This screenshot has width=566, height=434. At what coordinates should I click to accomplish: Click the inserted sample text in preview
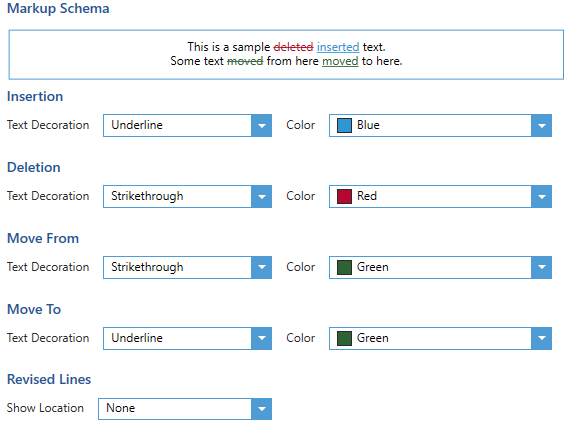pyautogui.click(x=338, y=47)
